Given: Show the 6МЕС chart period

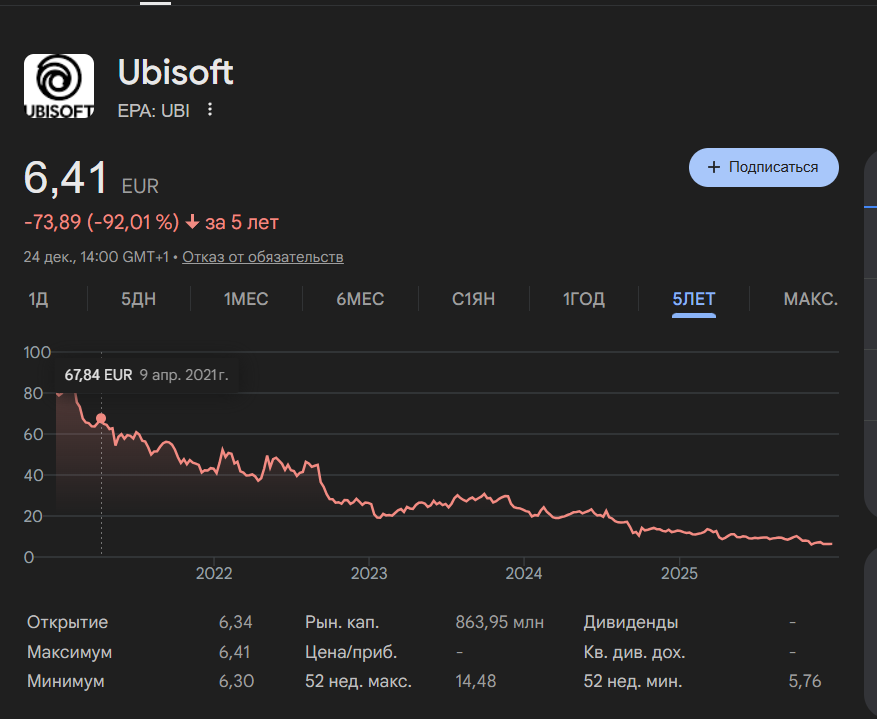Looking at the screenshot, I should 360,299.
